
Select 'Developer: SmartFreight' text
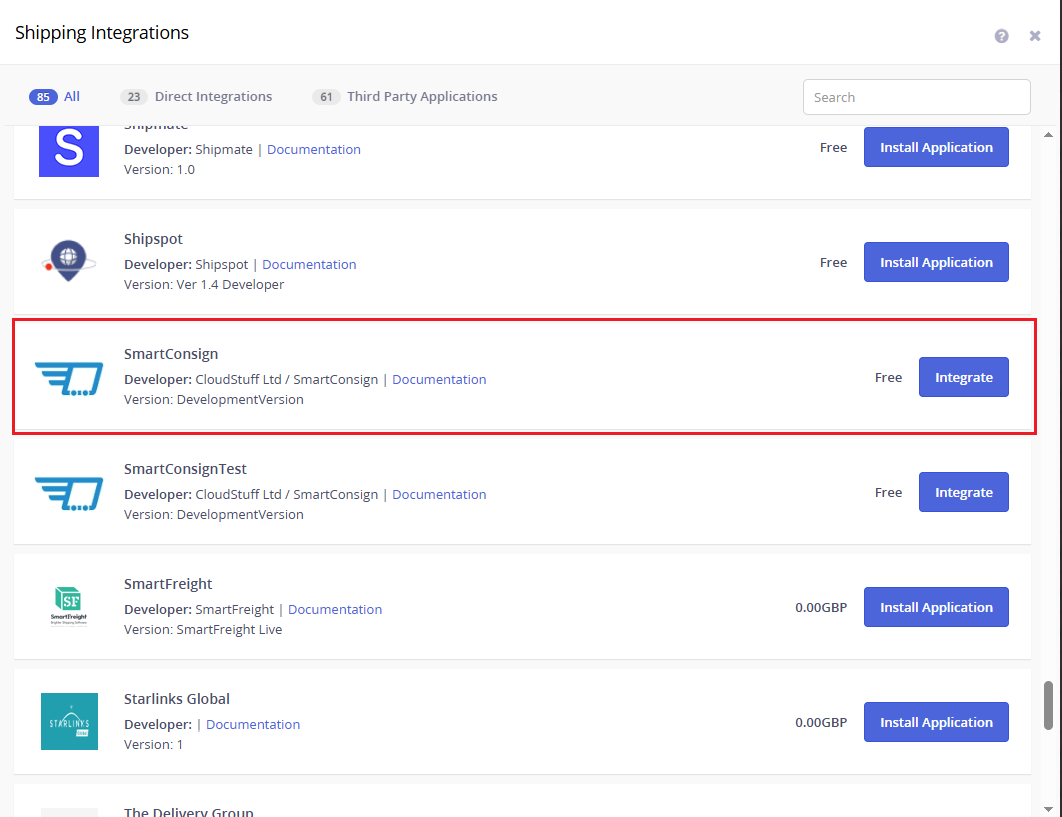coord(199,609)
